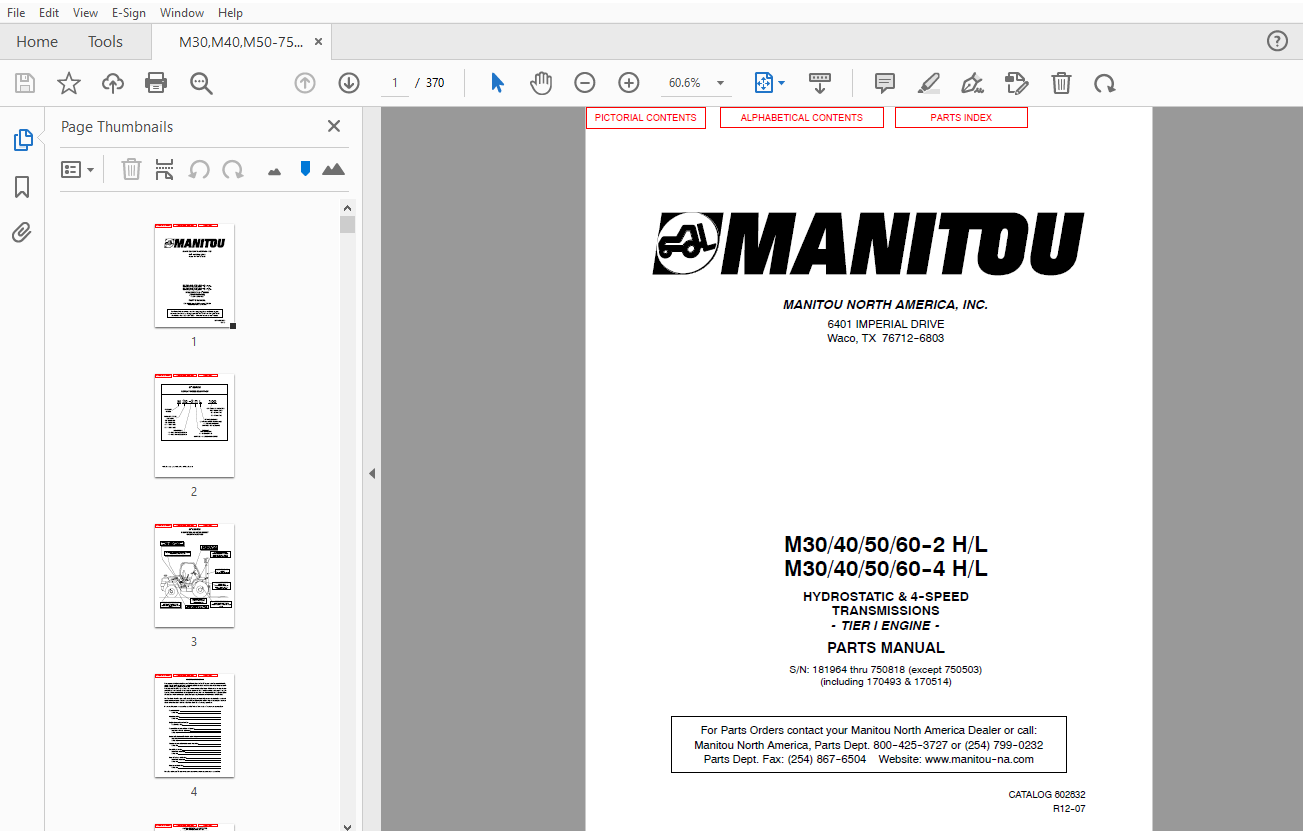Screen dimensions: 1303x831
Task: Open thumbnail options dropdown menu
Action: (x=78, y=170)
